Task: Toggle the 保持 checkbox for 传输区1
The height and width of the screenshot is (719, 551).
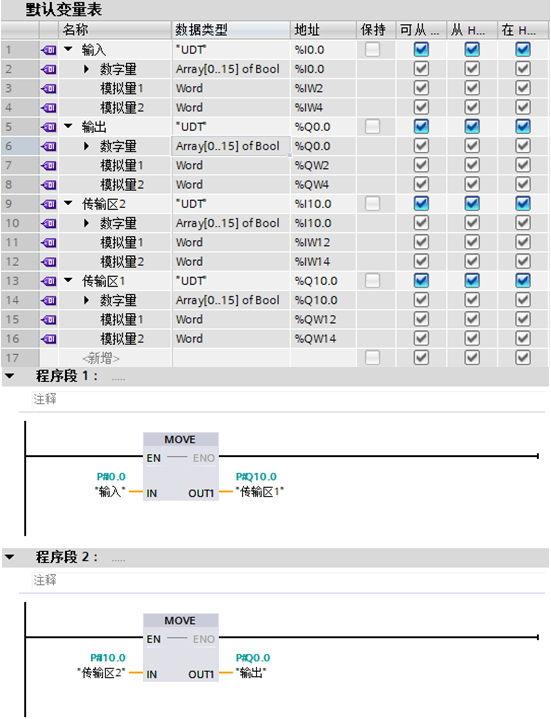Action: 372,281
